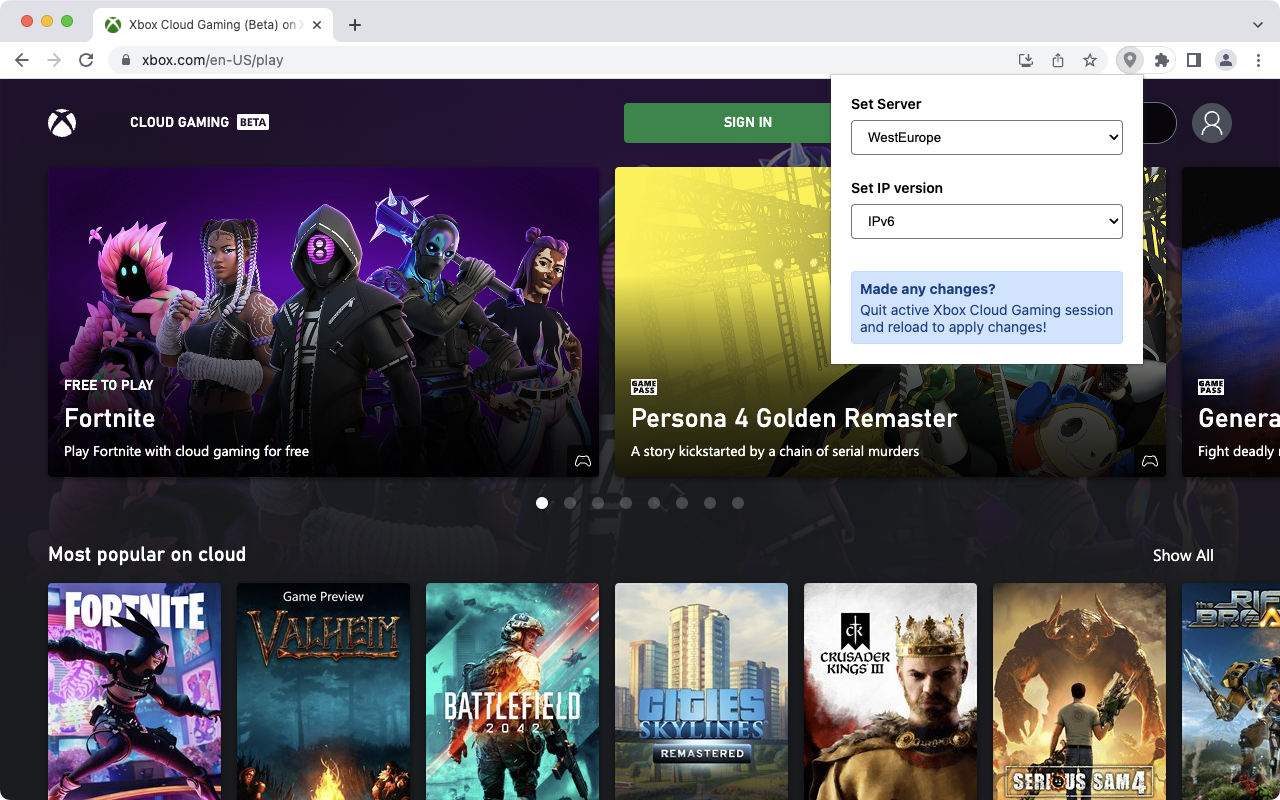The width and height of the screenshot is (1280, 800).
Task: Select the fourth carousel dot
Action: coord(626,503)
